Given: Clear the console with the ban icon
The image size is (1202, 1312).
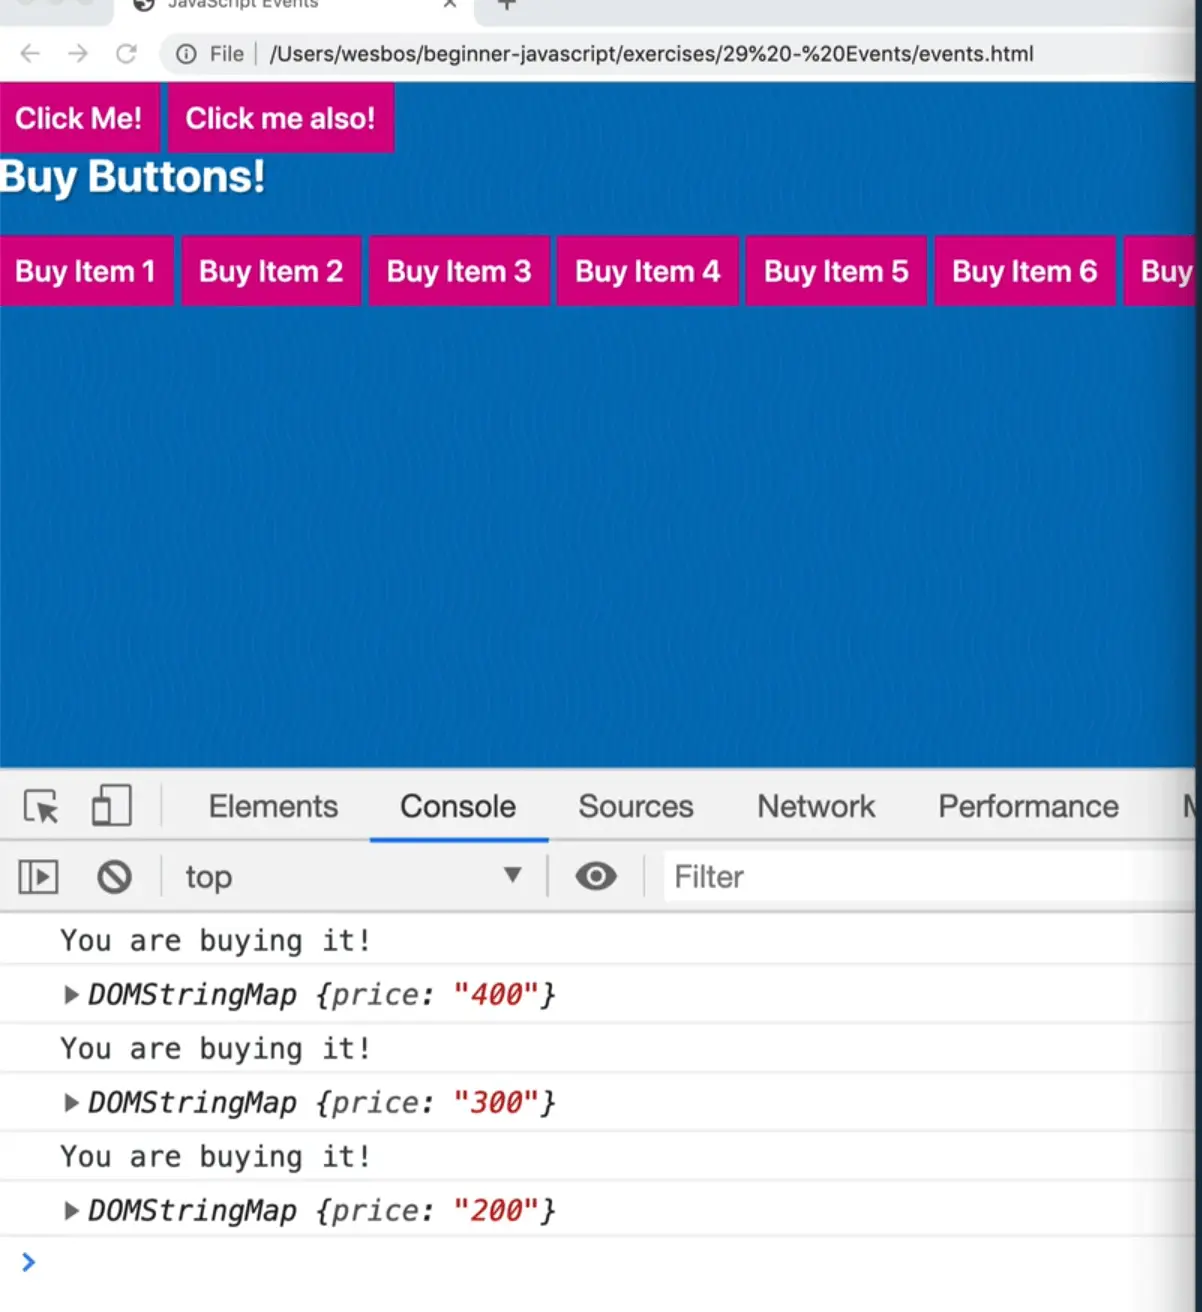Looking at the screenshot, I should (114, 877).
